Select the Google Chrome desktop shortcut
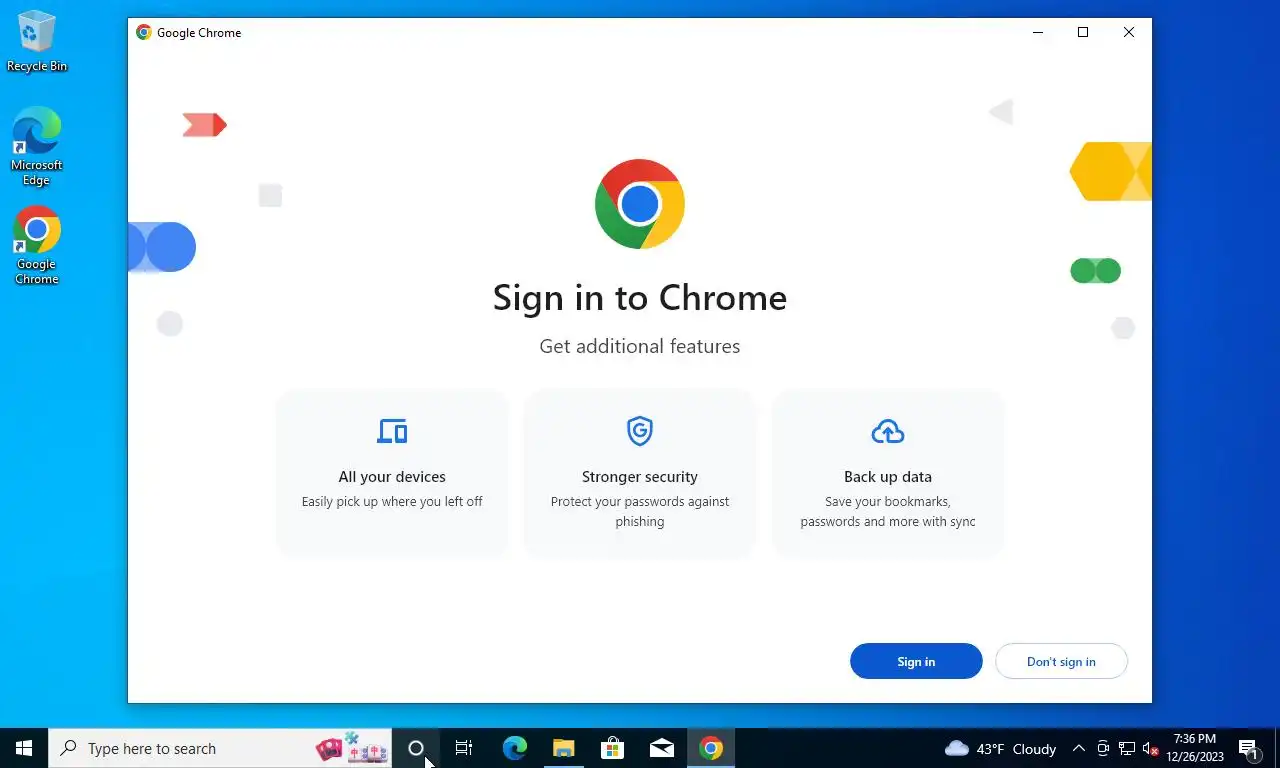1280x768 pixels. coord(37,245)
